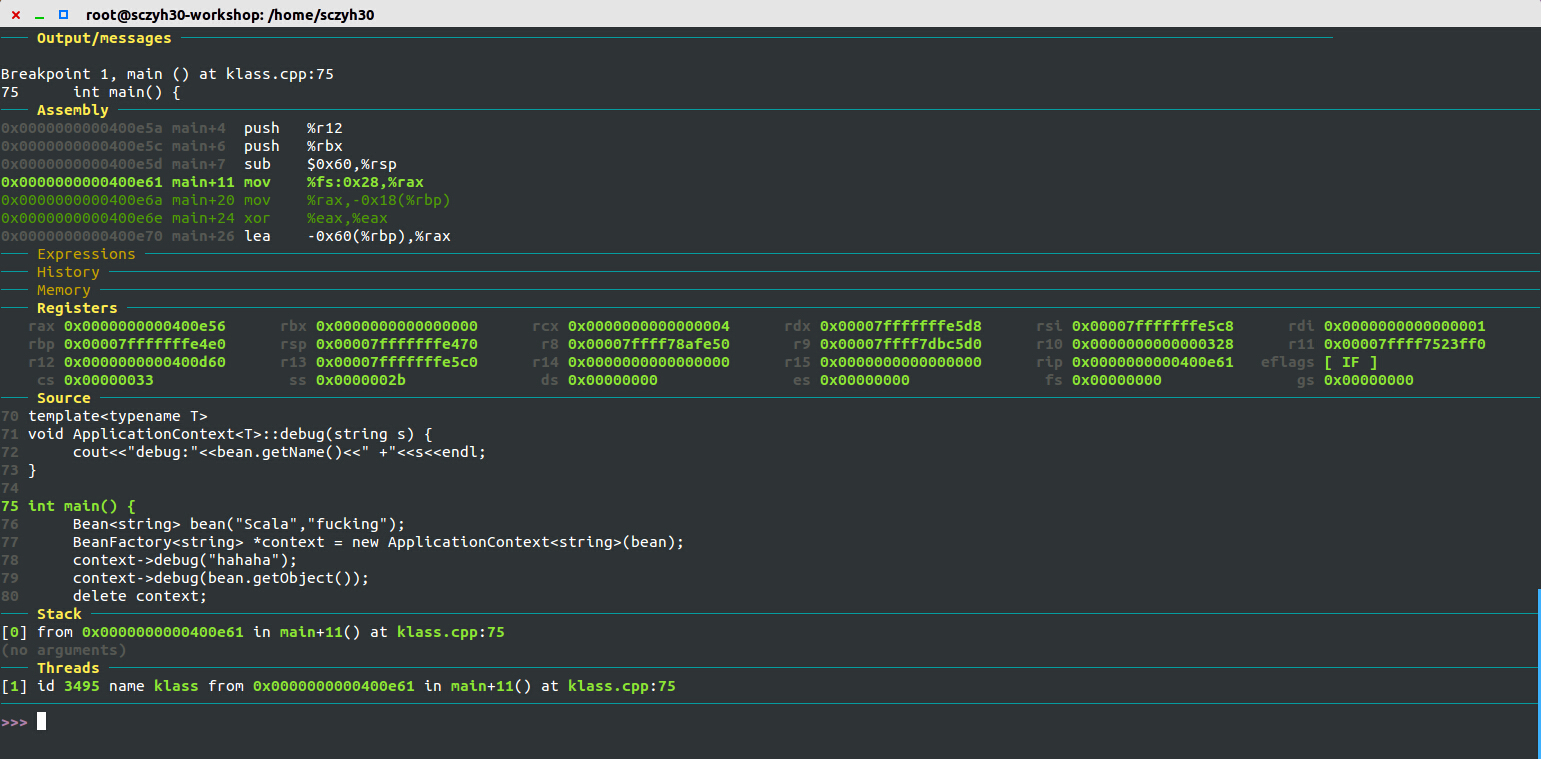The image size is (1541, 759).
Task: Click the Threads section header
Action: pos(68,668)
